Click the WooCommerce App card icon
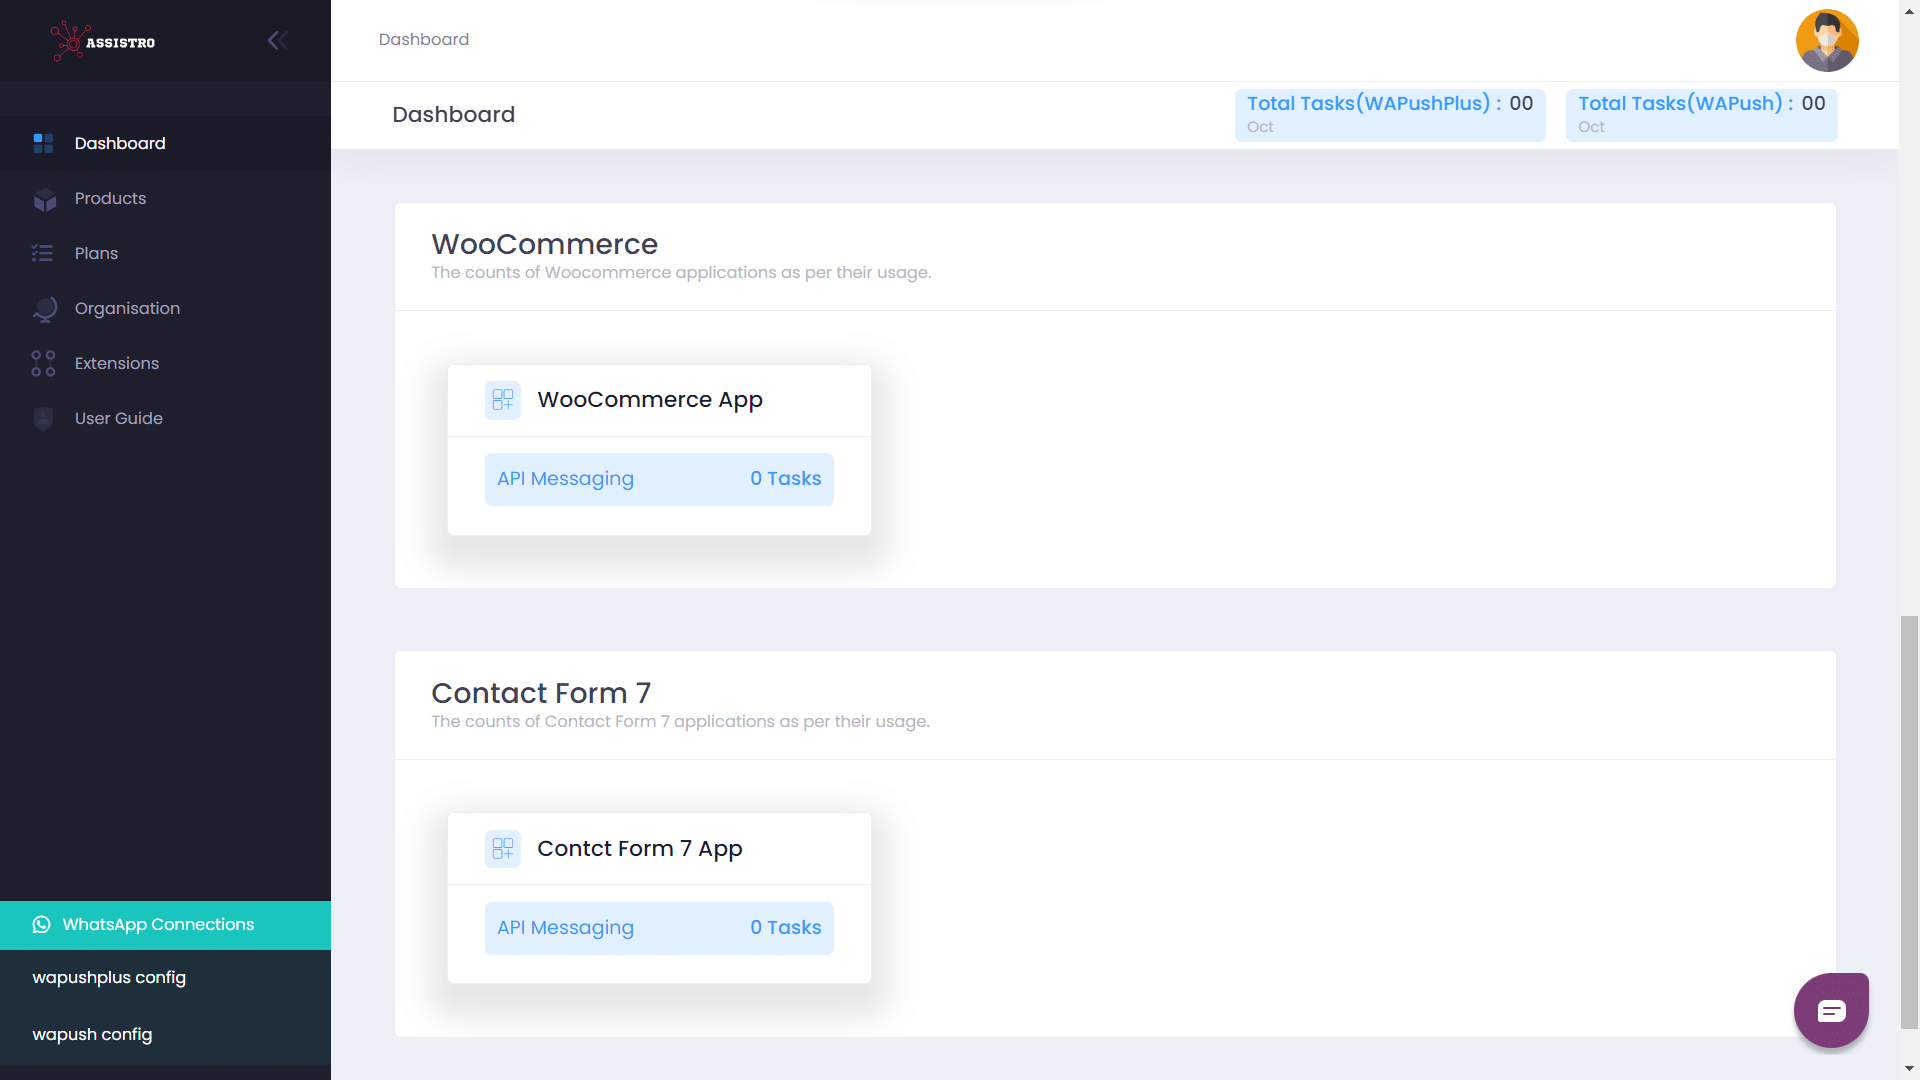 click(x=503, y=400)
